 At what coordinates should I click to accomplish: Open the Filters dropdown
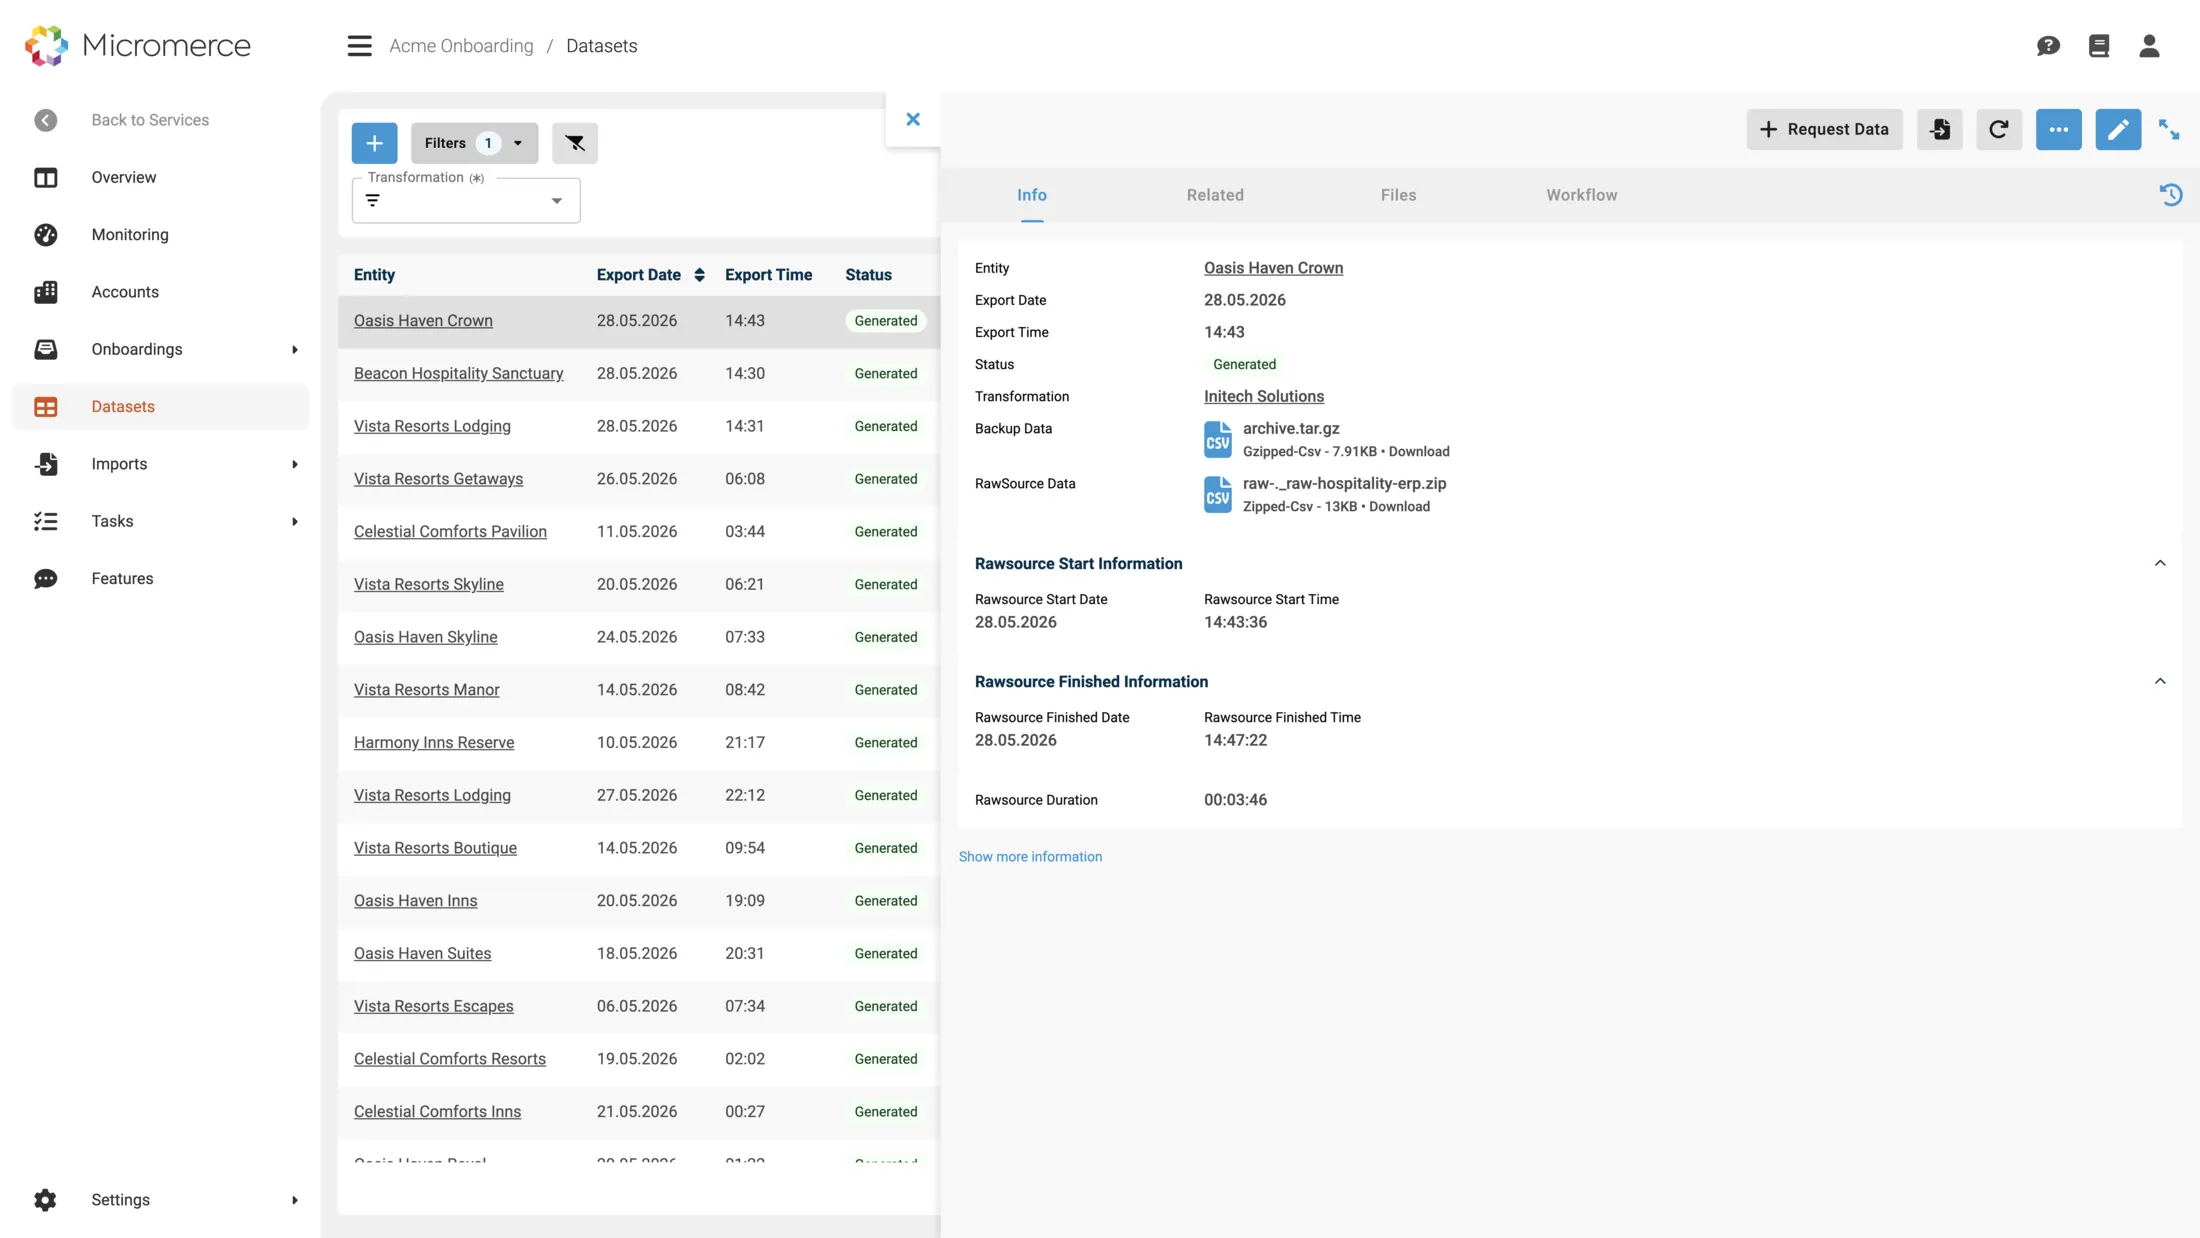(x=474, y=143)
